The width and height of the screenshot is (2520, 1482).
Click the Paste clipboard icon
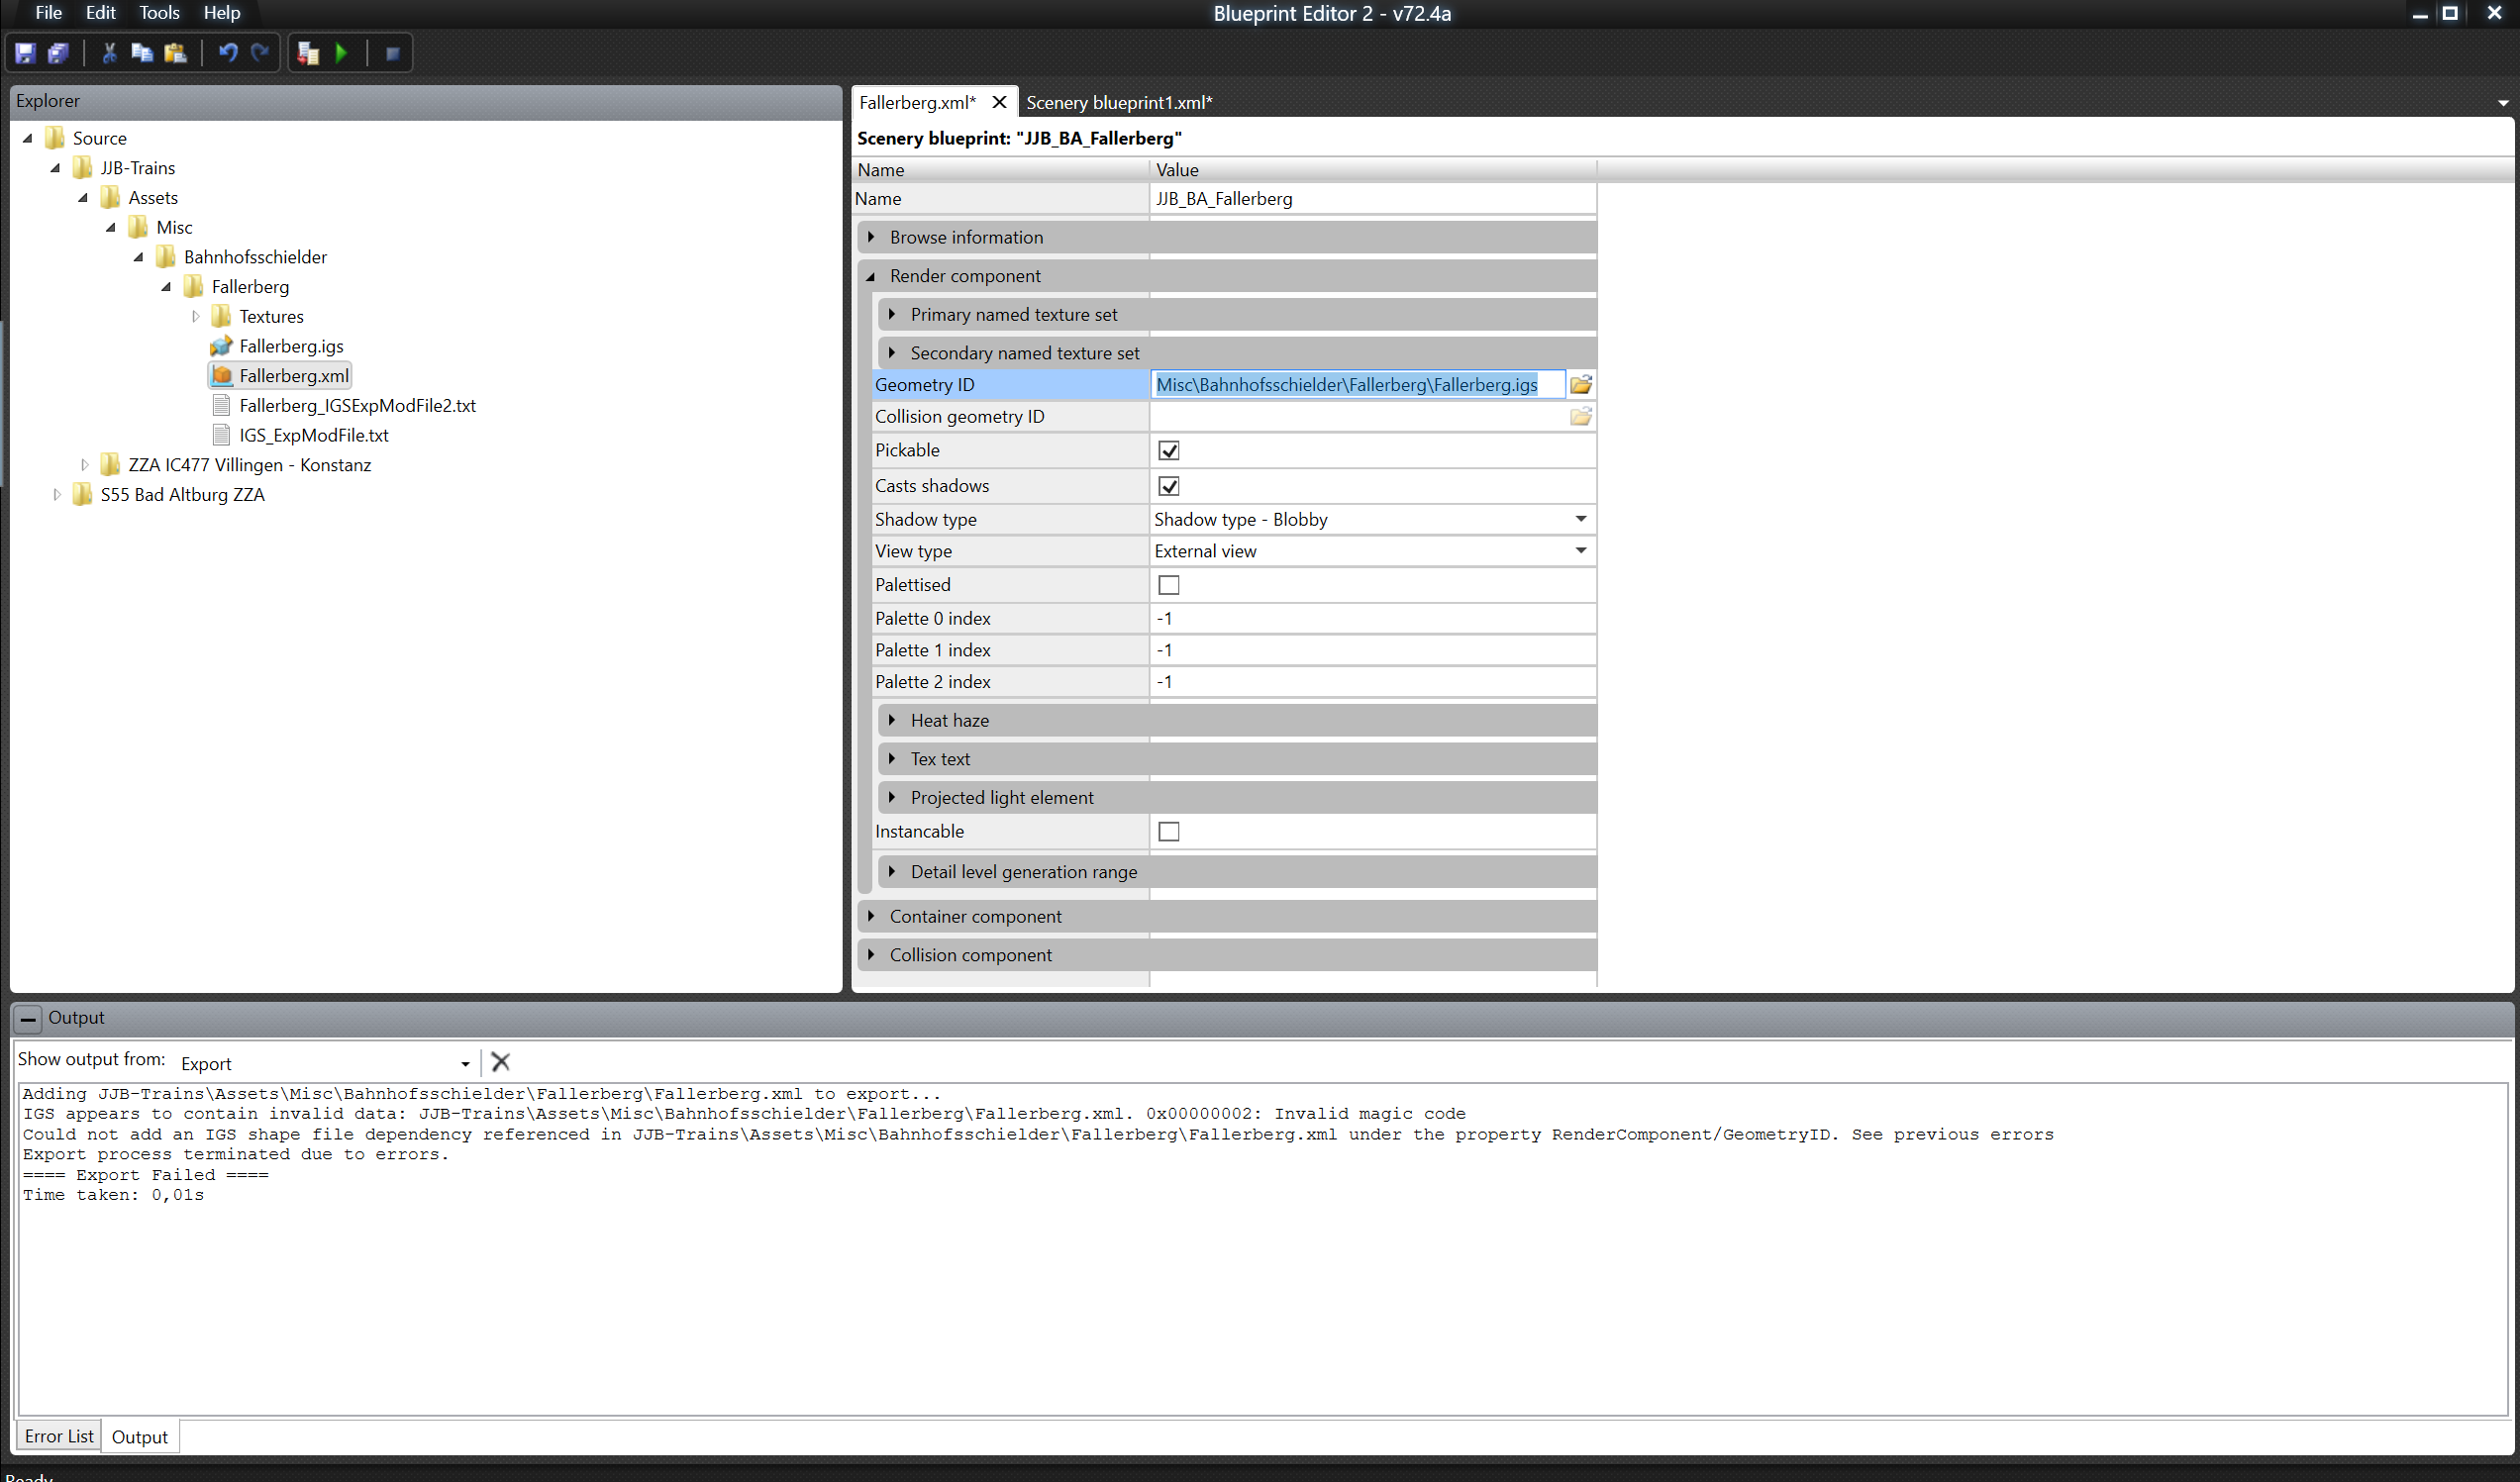click(x=175, y=53)
